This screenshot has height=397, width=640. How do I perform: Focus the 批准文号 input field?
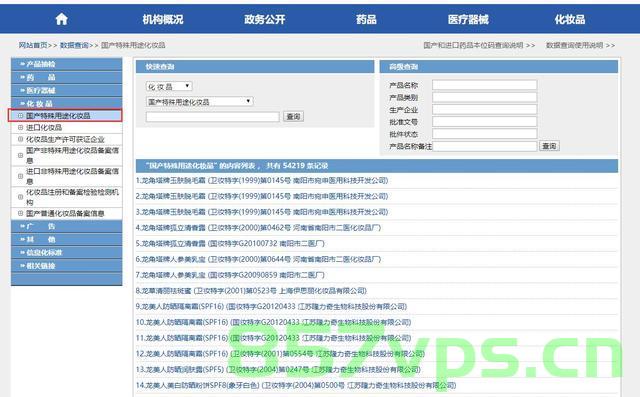[484, 122]
